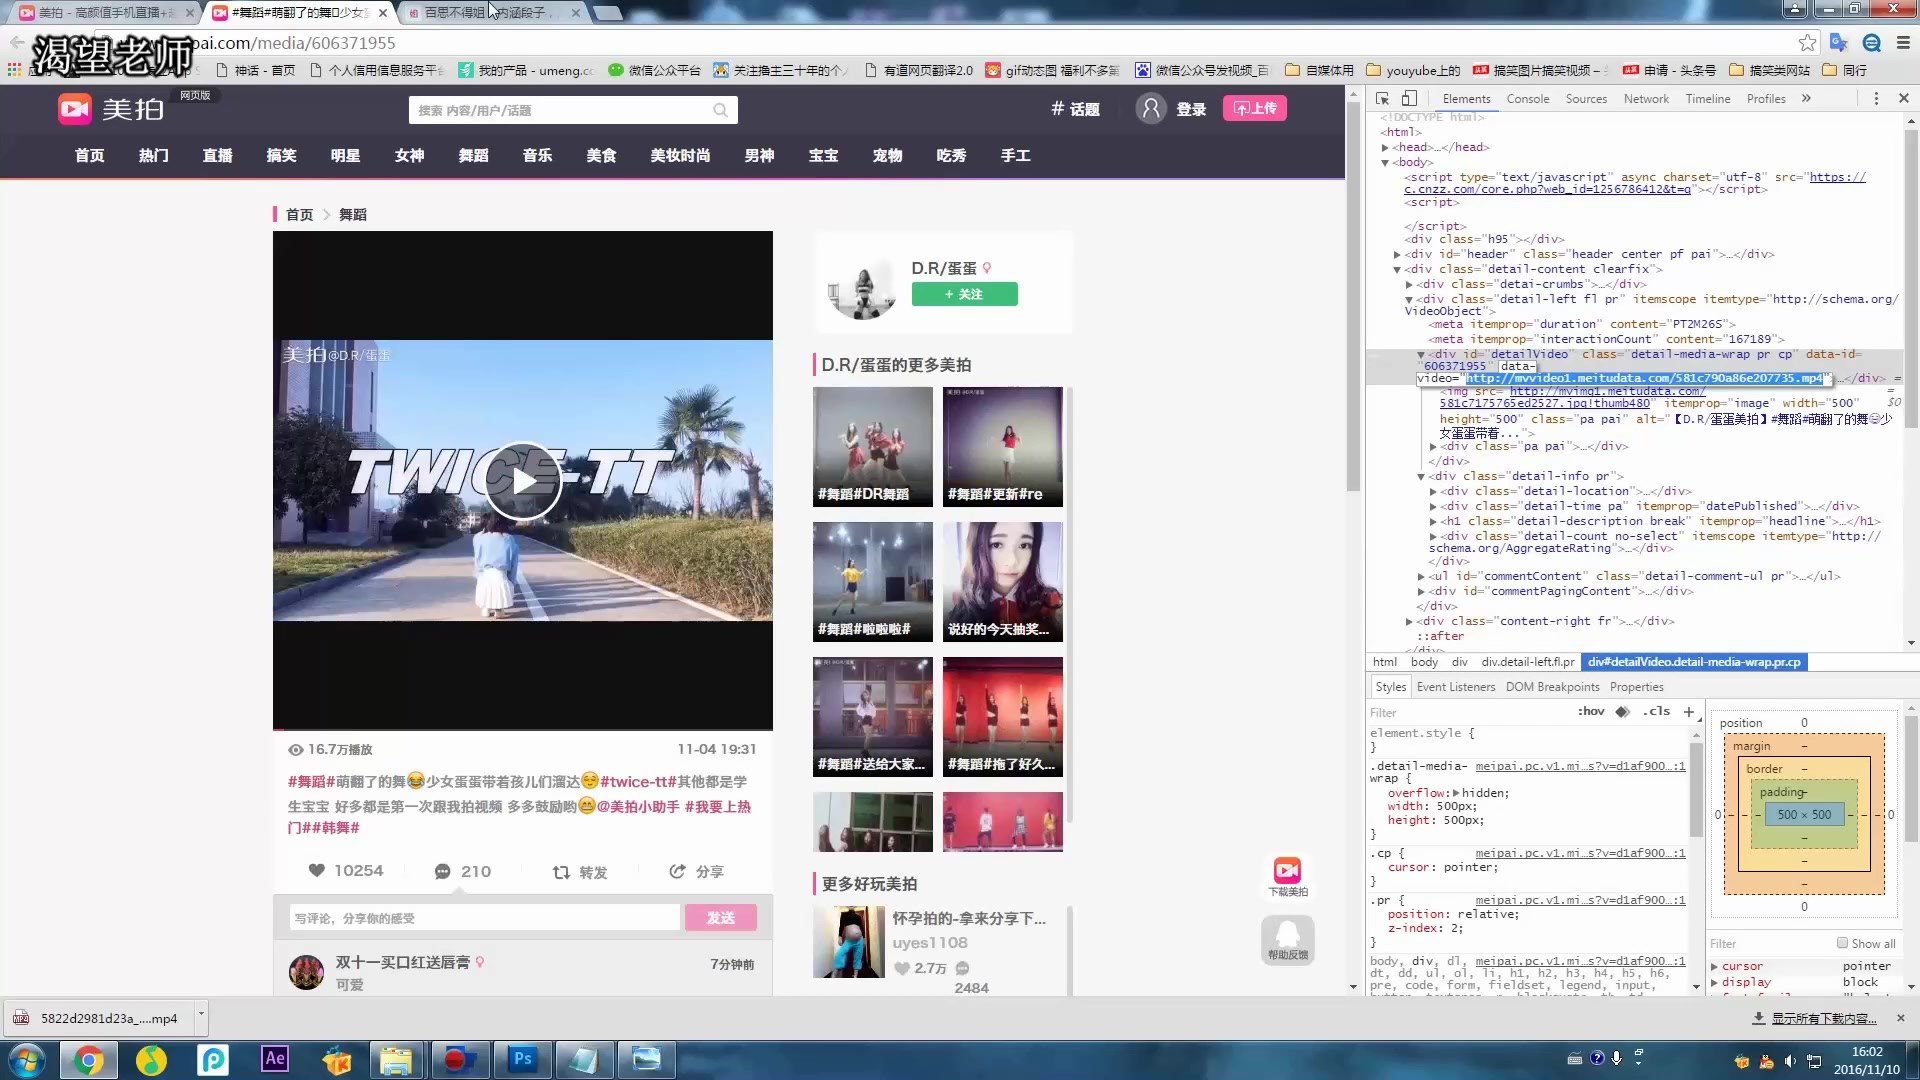Screen dimensions: 1920x1080
Task: Click the Styles filter input field
Action: 1470,713
